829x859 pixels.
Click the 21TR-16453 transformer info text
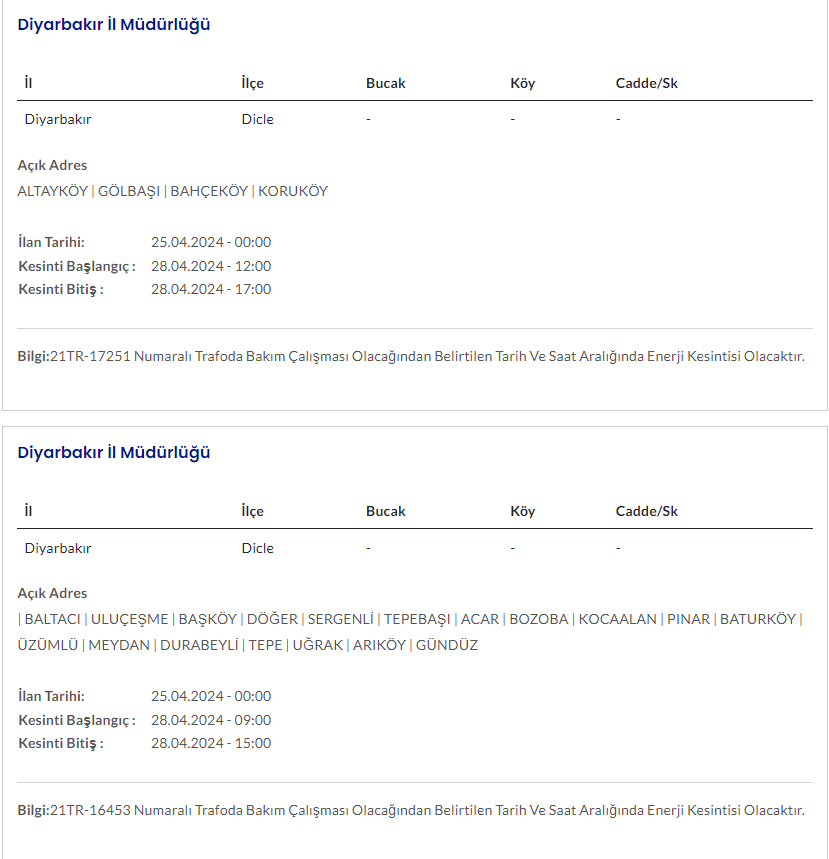(427, 810)
